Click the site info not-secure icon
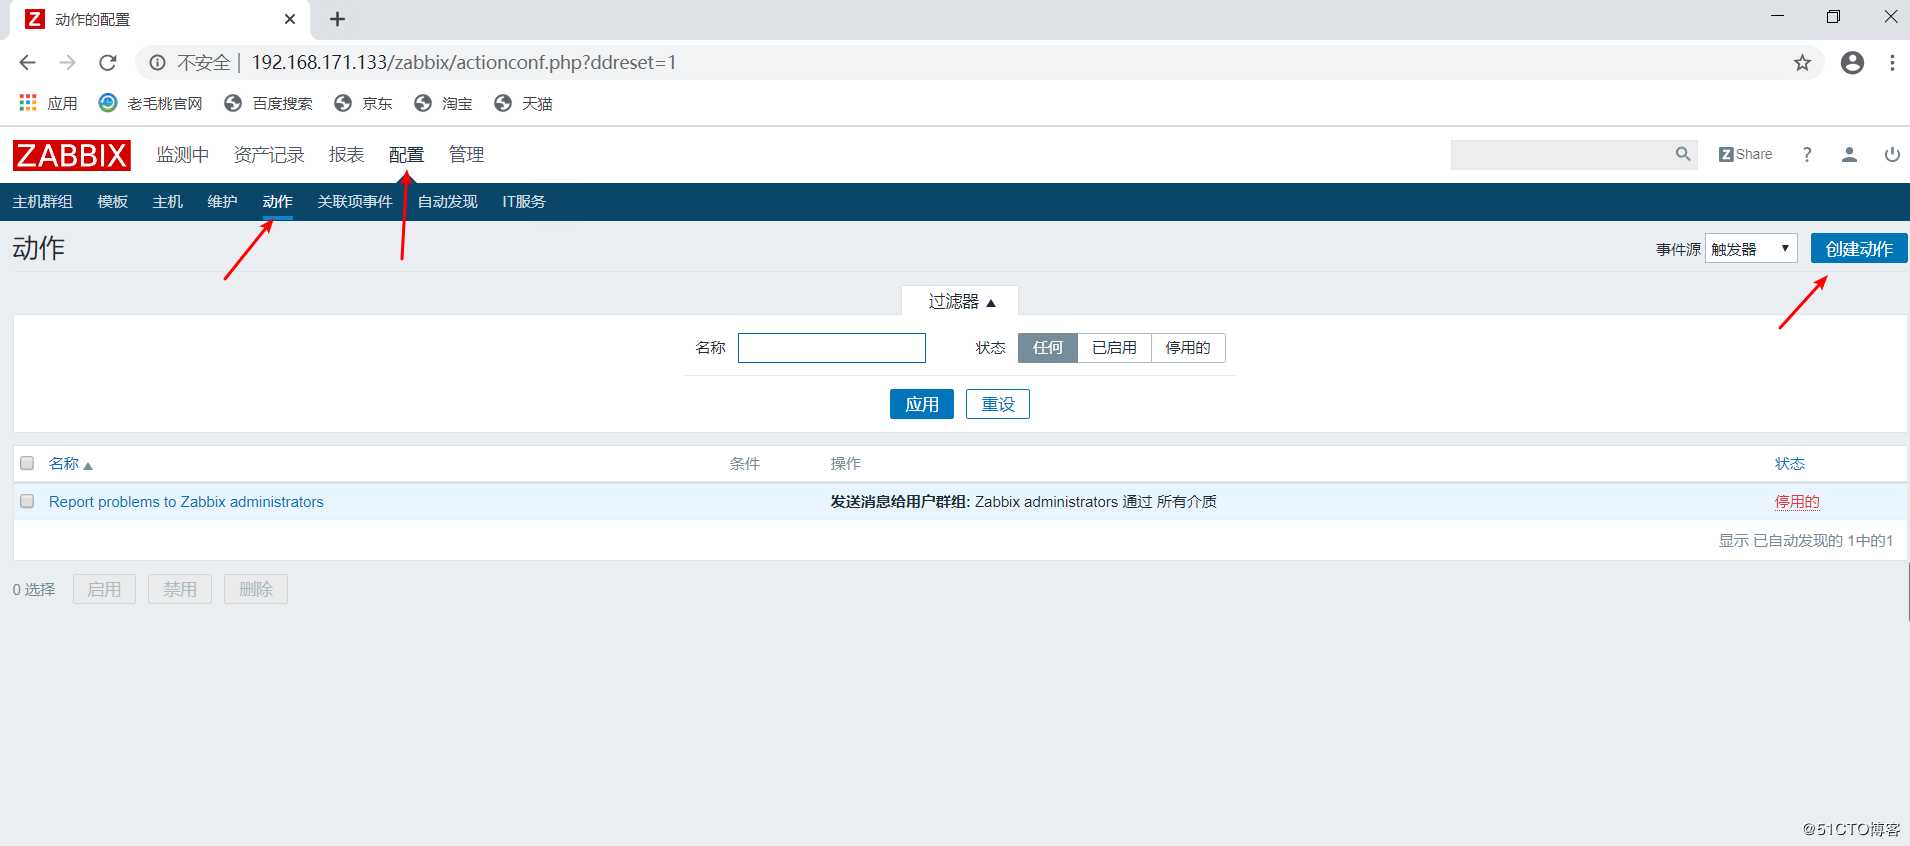The height and width of the screenshot is (846, 1910). 157,63
